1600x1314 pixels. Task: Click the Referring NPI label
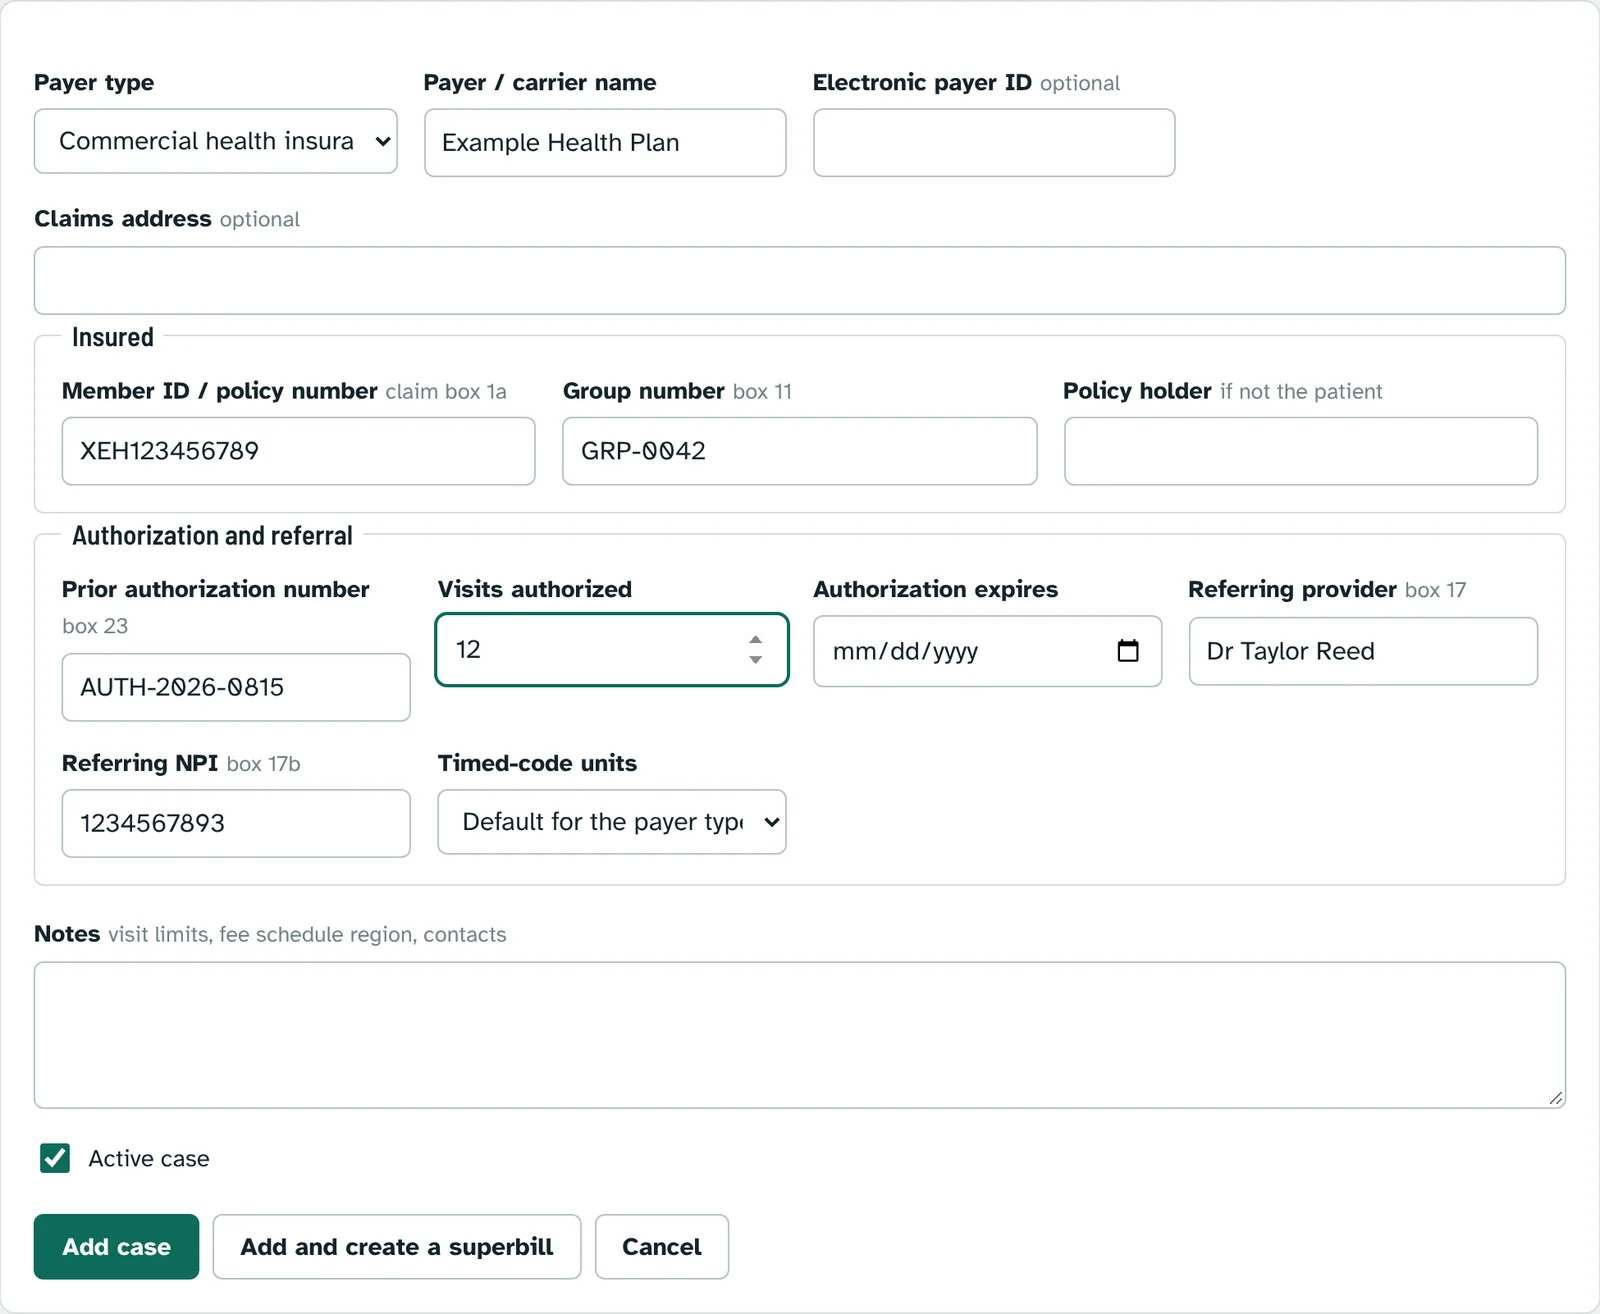coord(140,763)
